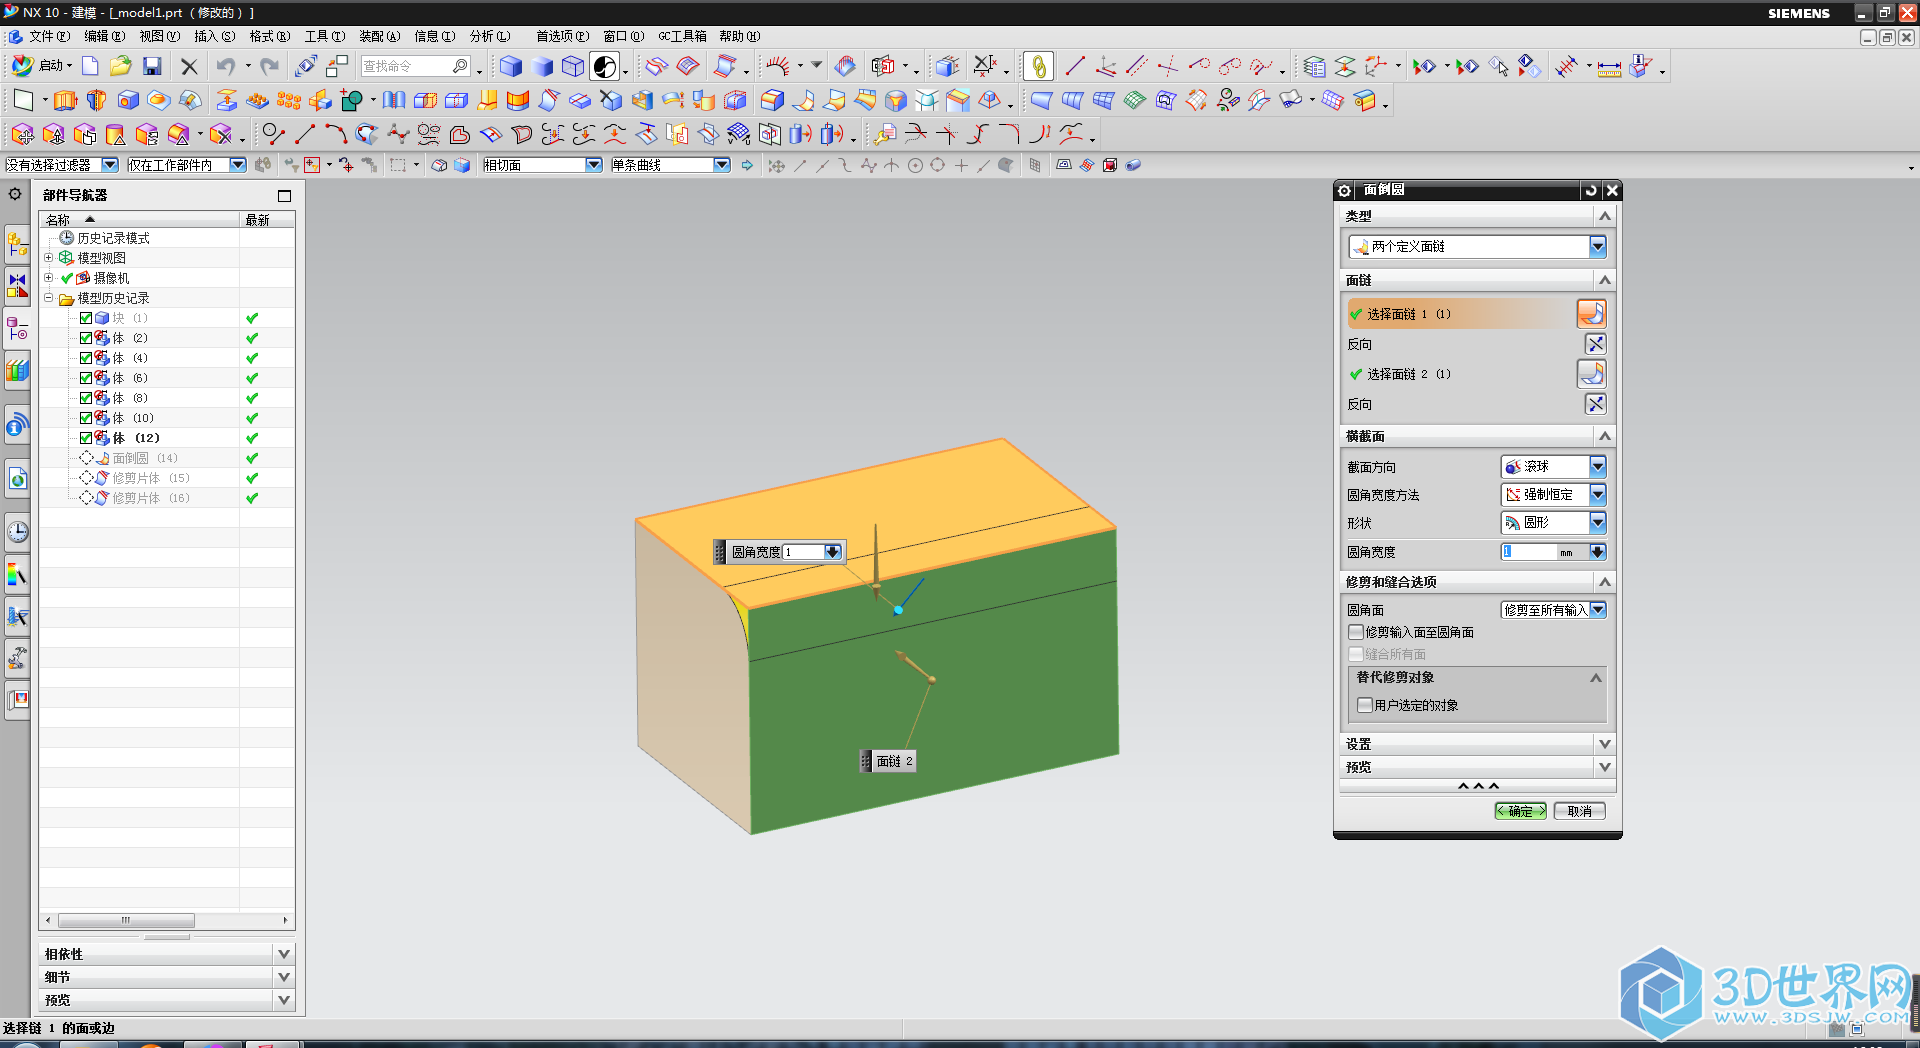
Task: Toggle checkbox for 体 (10) feature
Action: click(86, 418)
